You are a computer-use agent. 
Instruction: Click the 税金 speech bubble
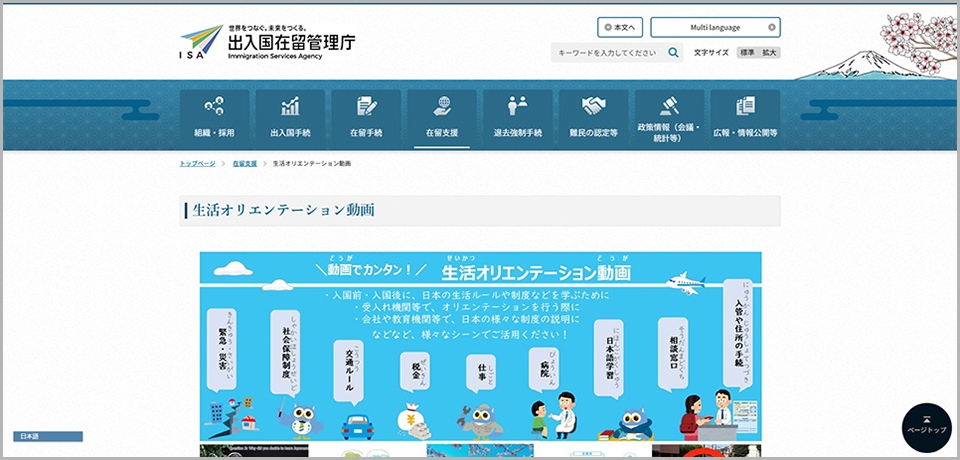click(x=415, y=372)
